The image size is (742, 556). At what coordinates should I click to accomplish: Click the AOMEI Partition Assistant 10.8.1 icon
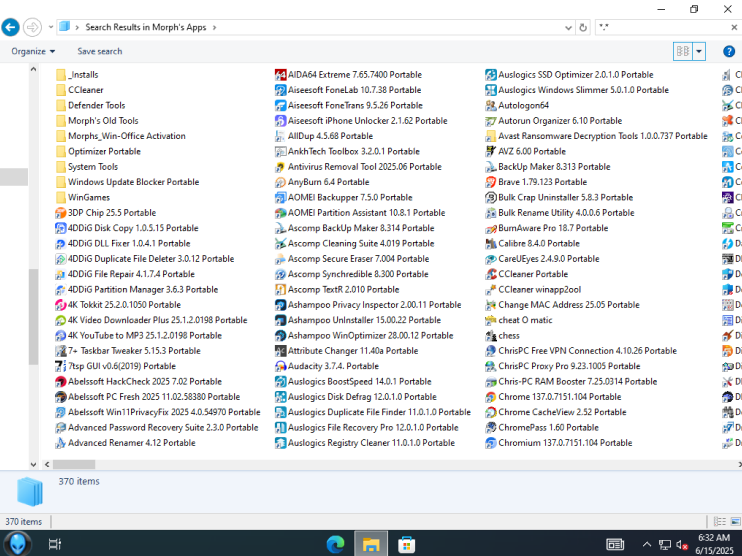(280, 213)
